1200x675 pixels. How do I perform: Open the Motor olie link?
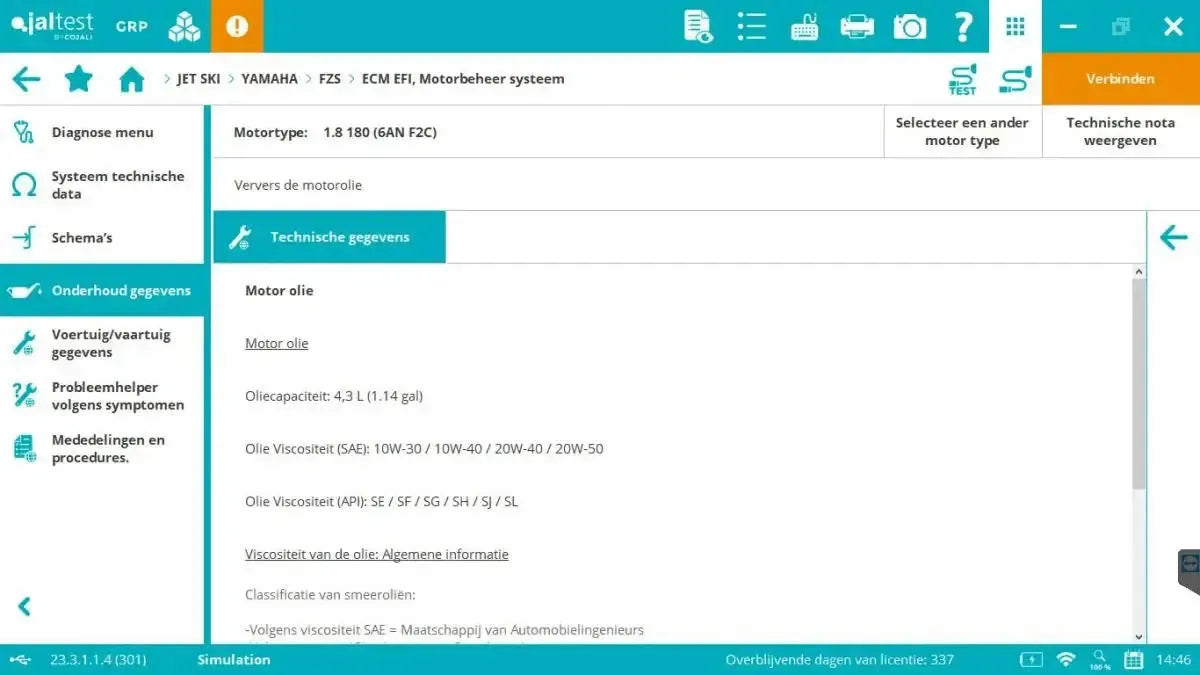coord(276,343)
